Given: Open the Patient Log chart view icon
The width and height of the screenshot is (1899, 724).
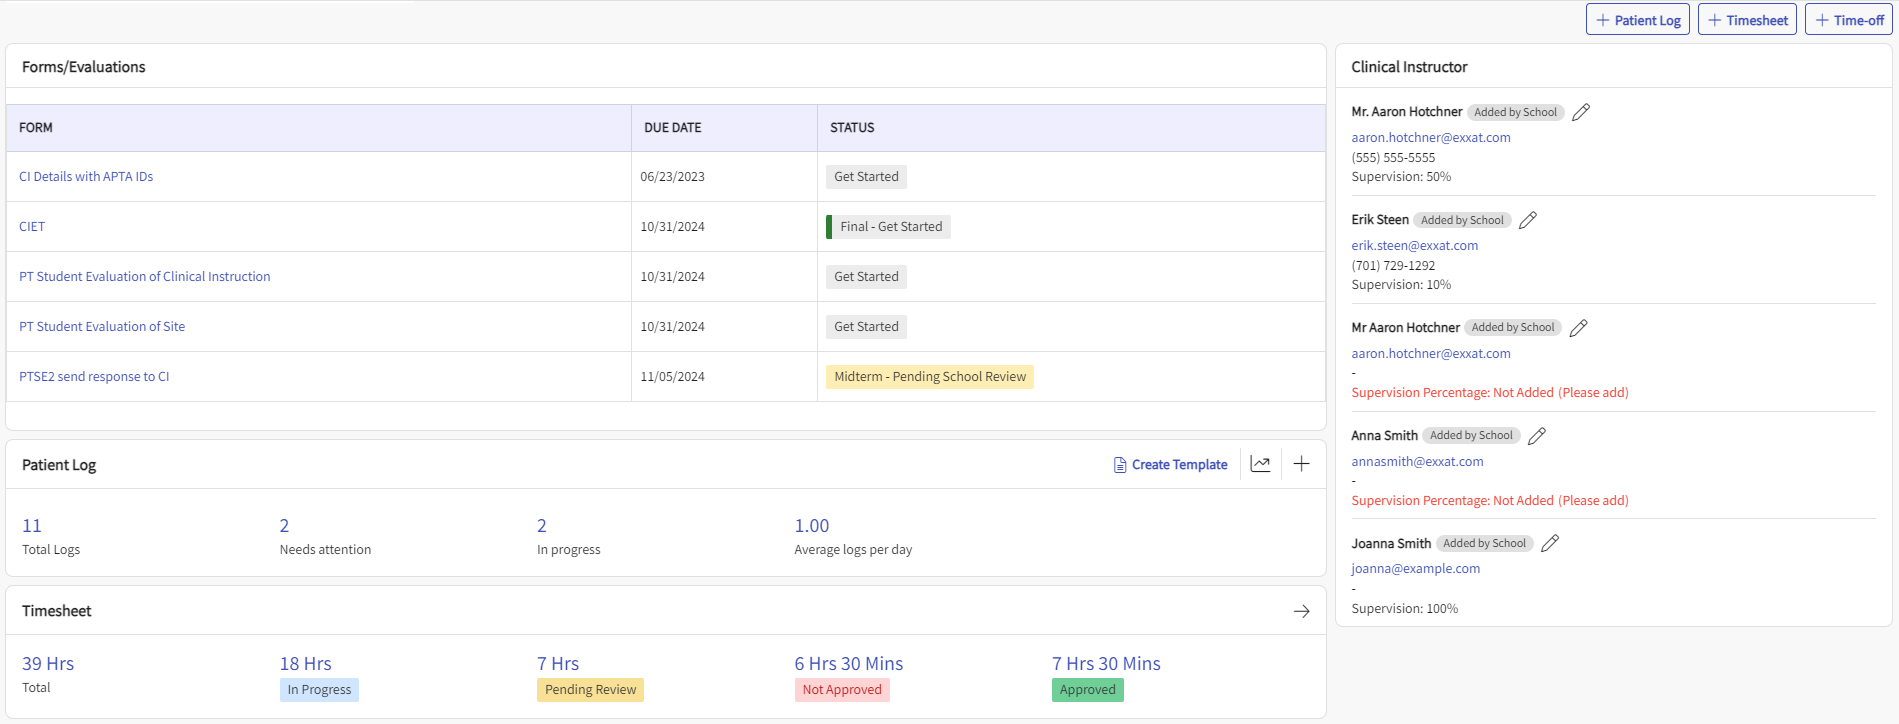Looking at the screenshot, I should tap(1260, 464).
